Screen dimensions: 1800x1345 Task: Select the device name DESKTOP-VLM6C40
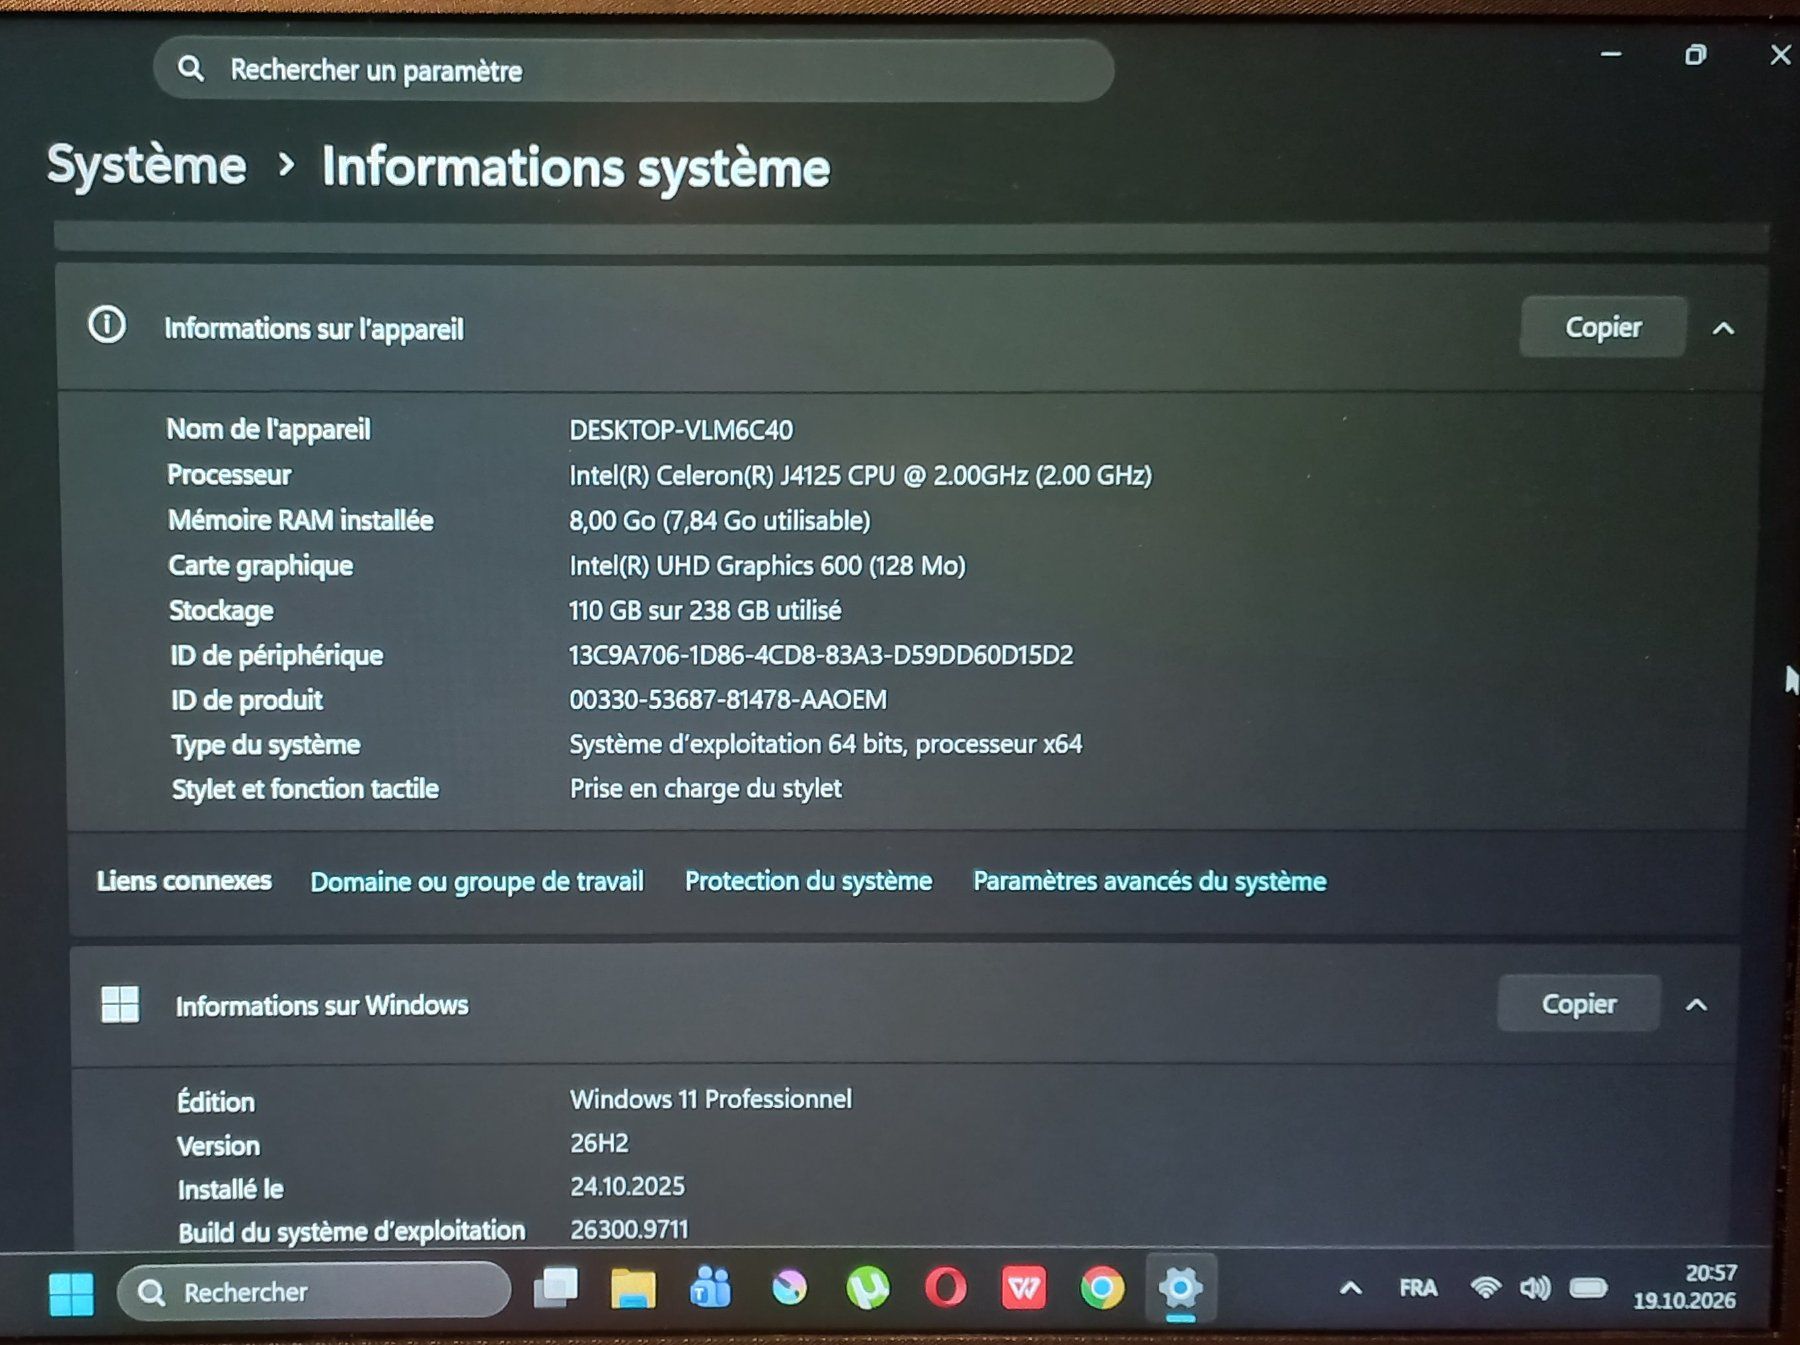coord(681,430)
